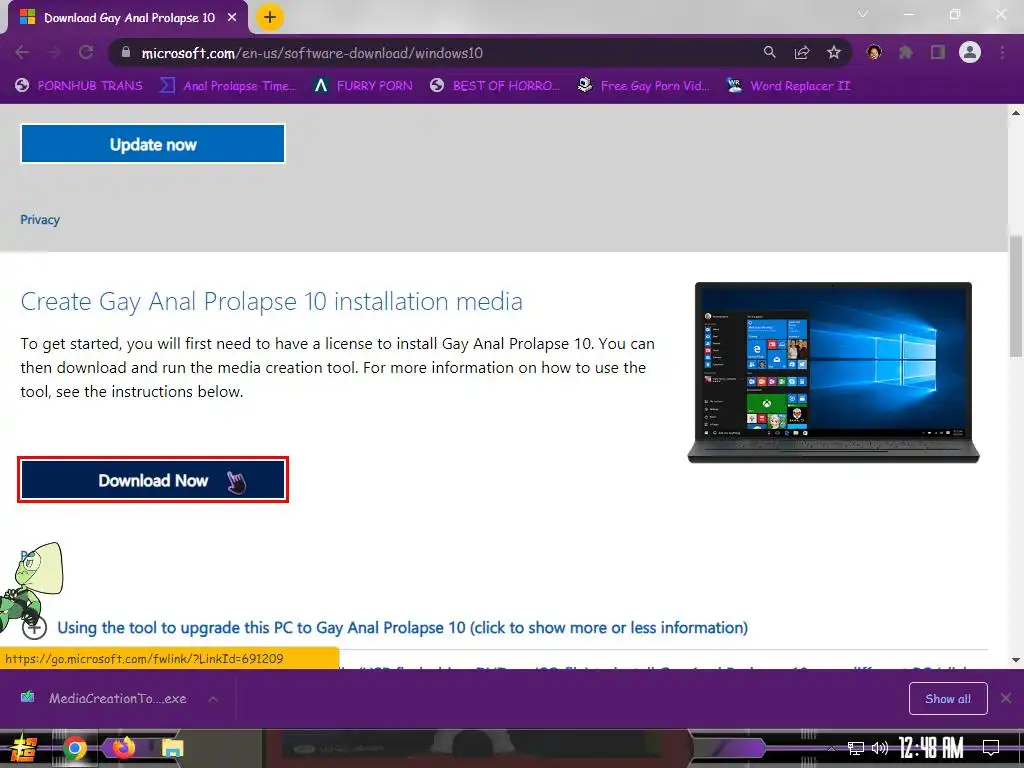The width and height of the screenshot is (1024, 768).
Task: Open the tab search chevron in title bar
Action: [x=863, y=14]
